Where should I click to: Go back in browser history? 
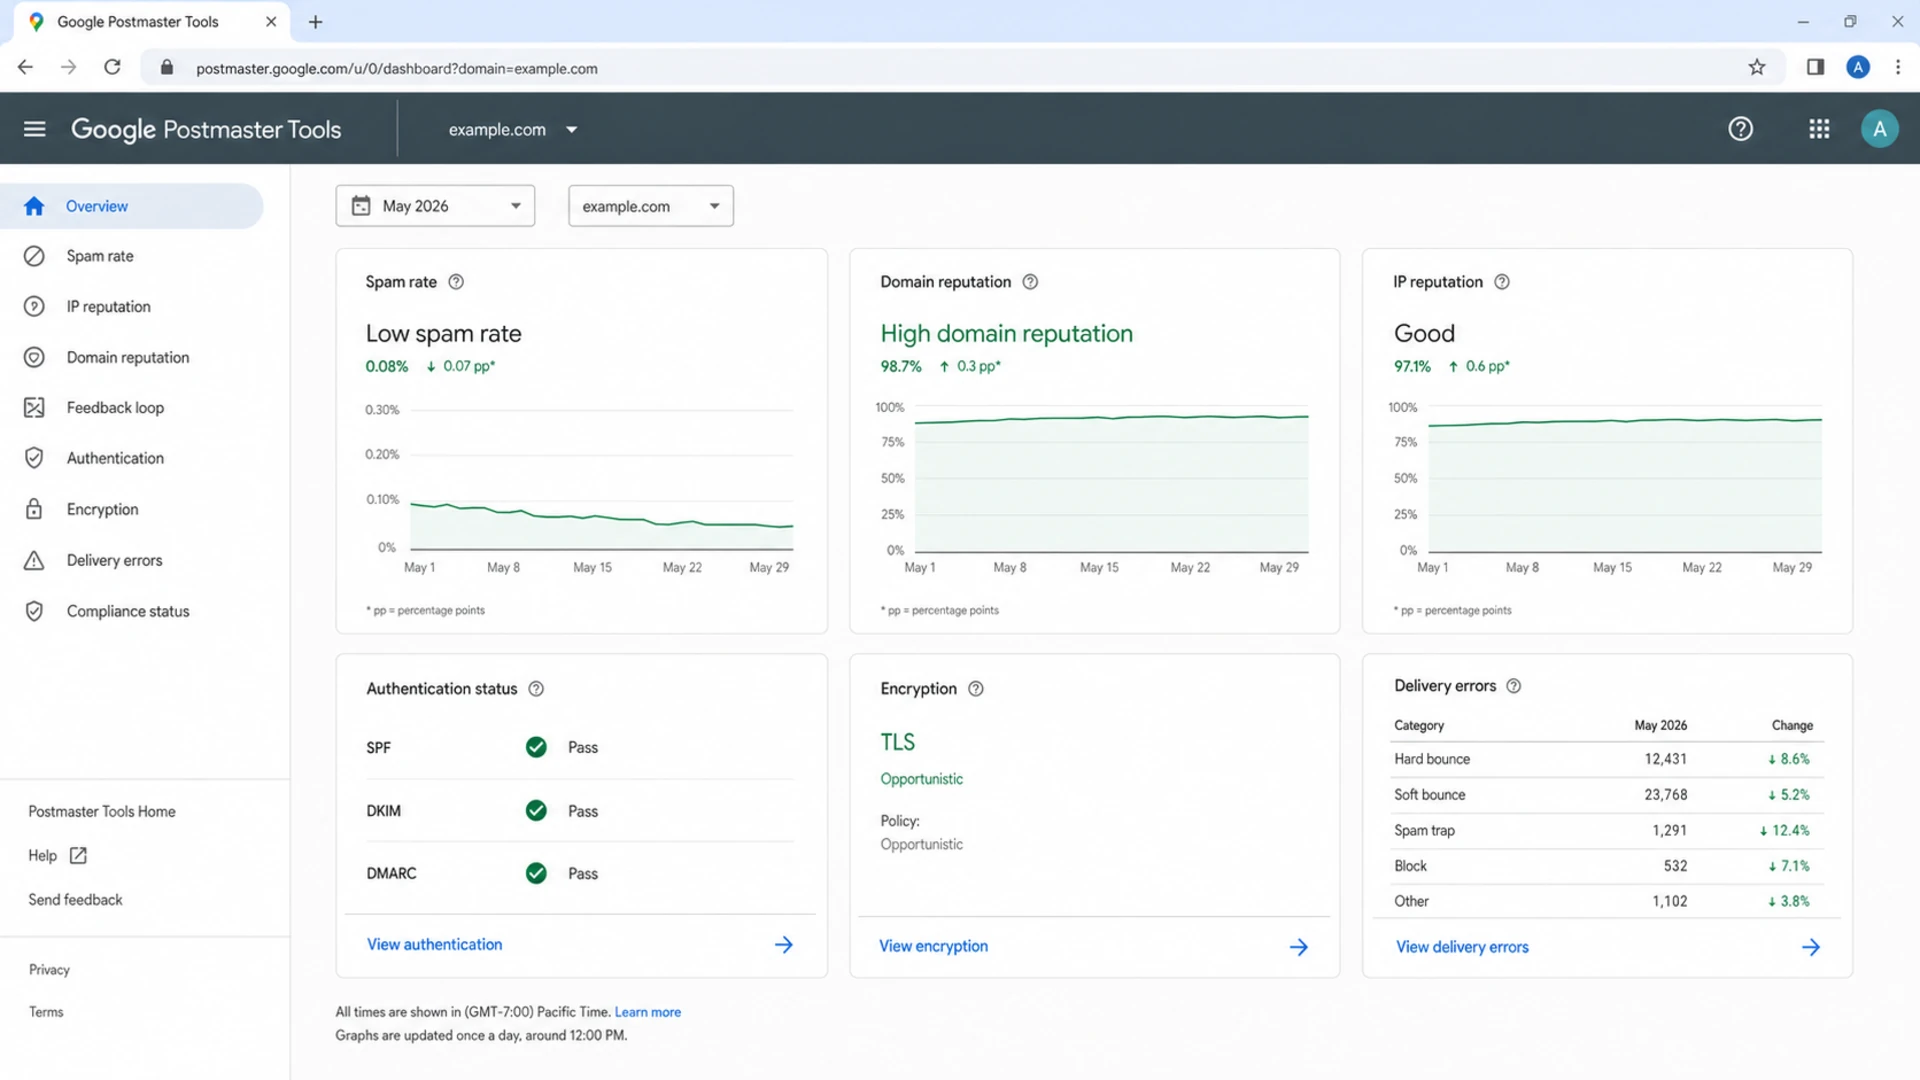coord(25,68)
